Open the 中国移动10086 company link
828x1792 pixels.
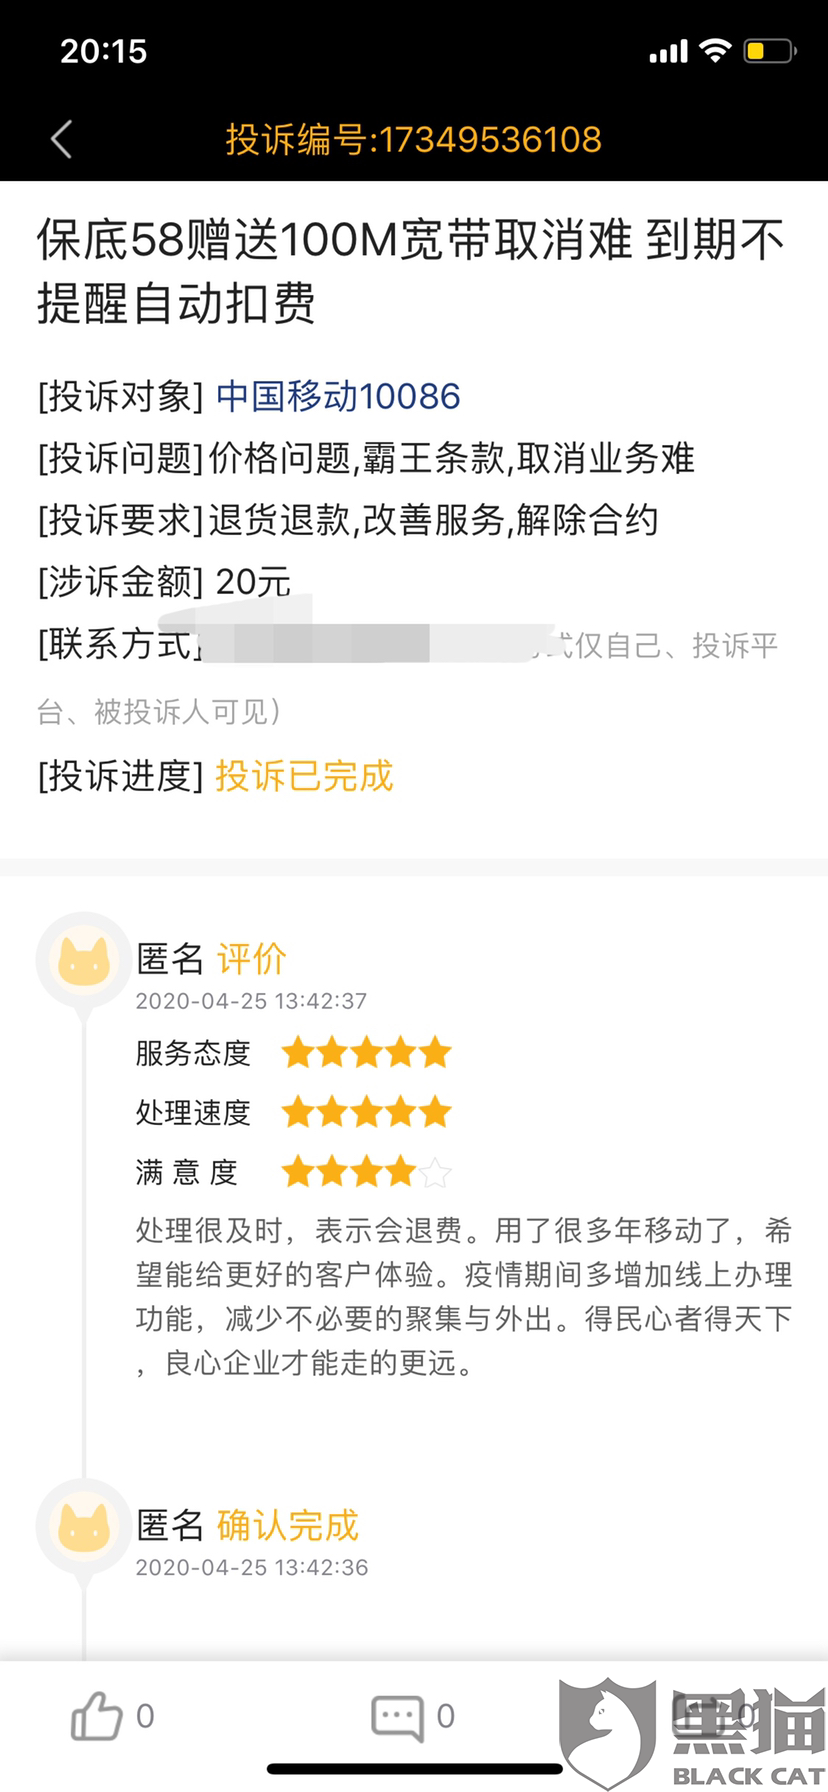tap(338, 397)
